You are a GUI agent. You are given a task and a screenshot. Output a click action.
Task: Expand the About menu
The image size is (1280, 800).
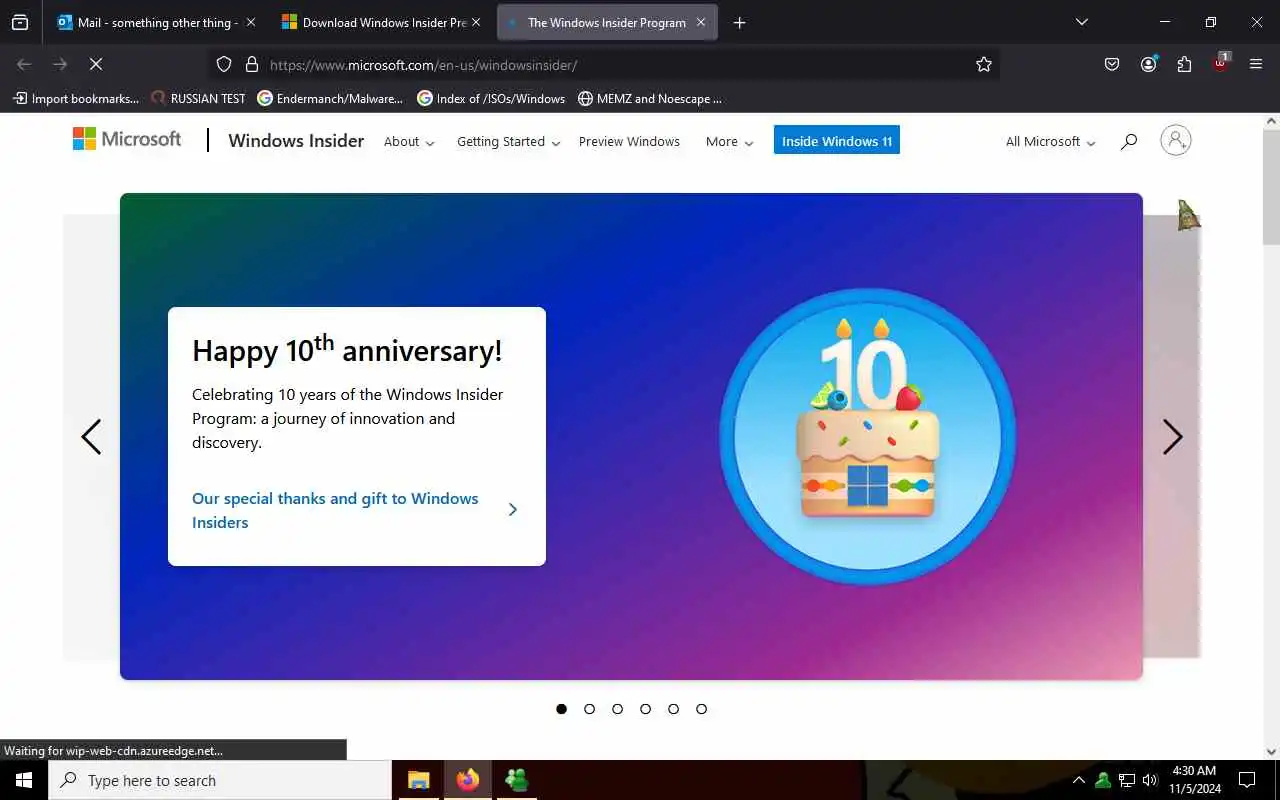point(409,142)
